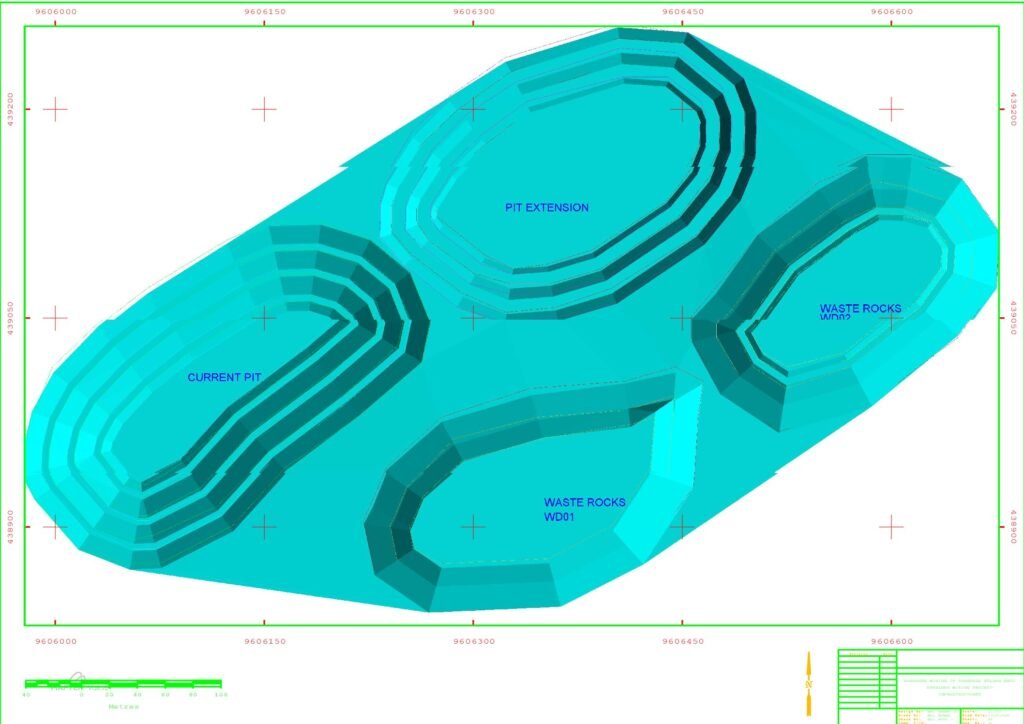Select the PIT EXTENSION label
1024x724 pixels.
pos(546,208)
